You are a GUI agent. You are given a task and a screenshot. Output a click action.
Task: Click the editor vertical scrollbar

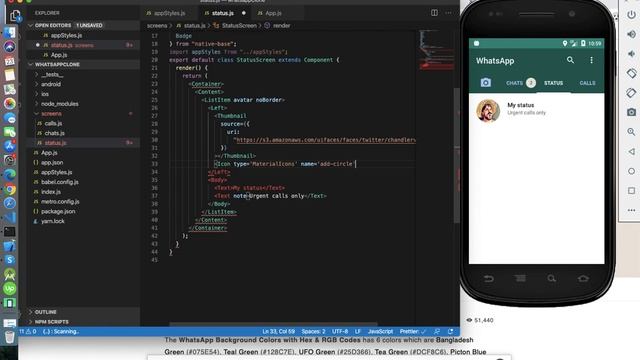coord(457,155)
